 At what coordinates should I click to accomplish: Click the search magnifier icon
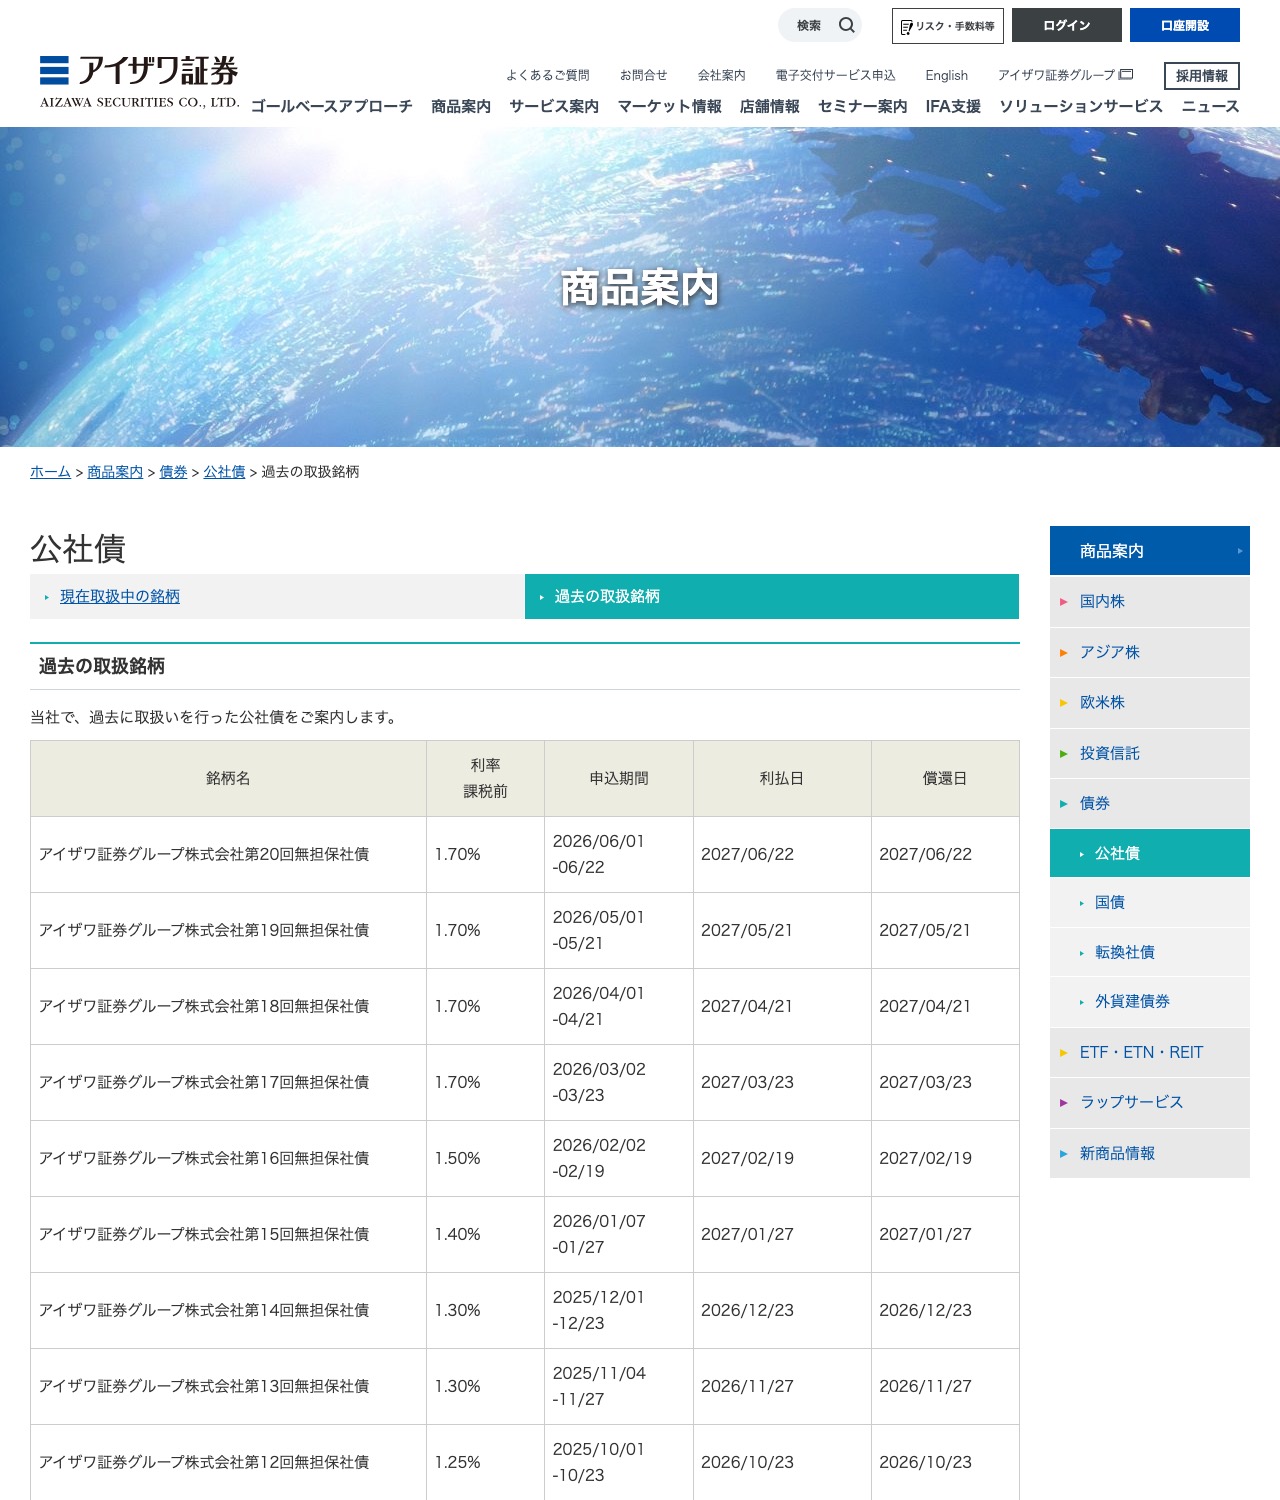coord(847,25)
